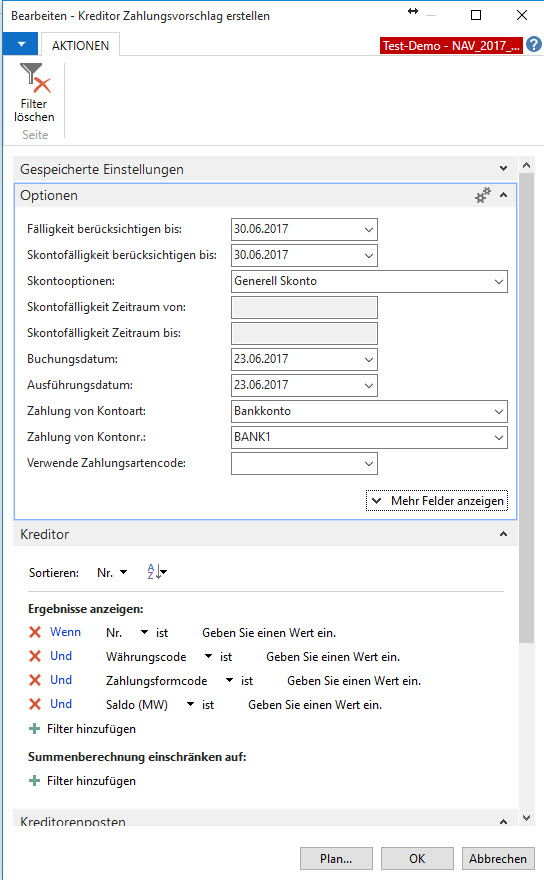The image size is (544, 880).
Task: Click the scrollbar up arrow
Action: (526, 165)
